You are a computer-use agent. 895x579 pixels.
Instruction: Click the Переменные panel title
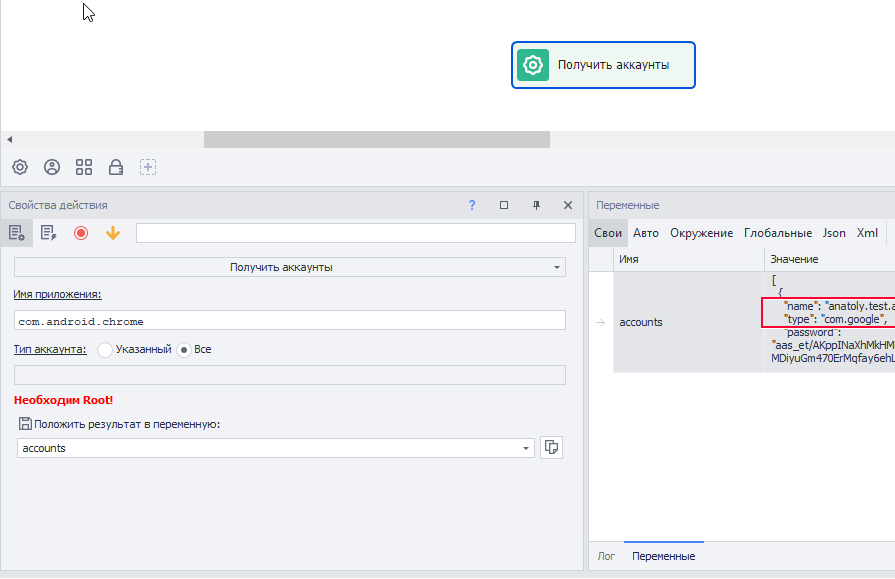pos(627,205)
